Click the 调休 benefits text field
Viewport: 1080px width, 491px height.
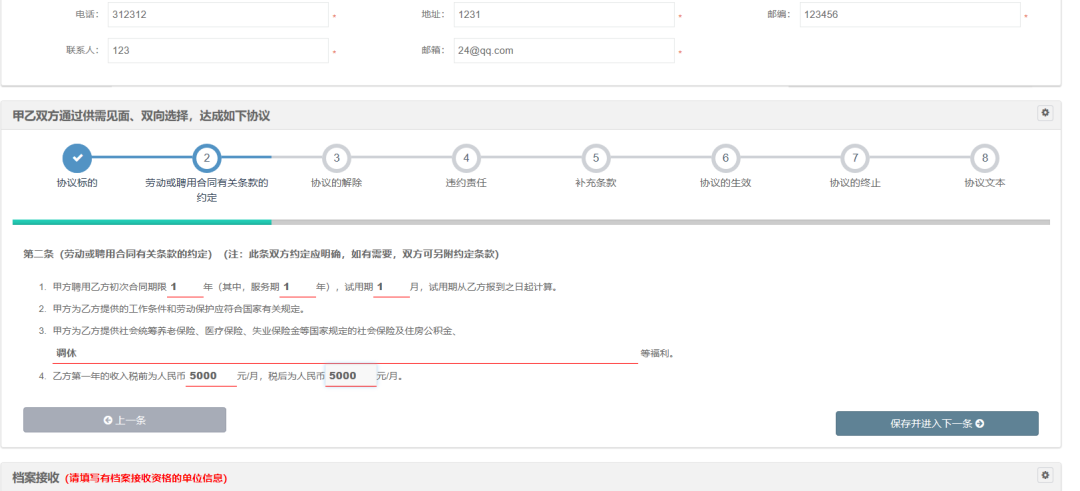click(345, 353)
